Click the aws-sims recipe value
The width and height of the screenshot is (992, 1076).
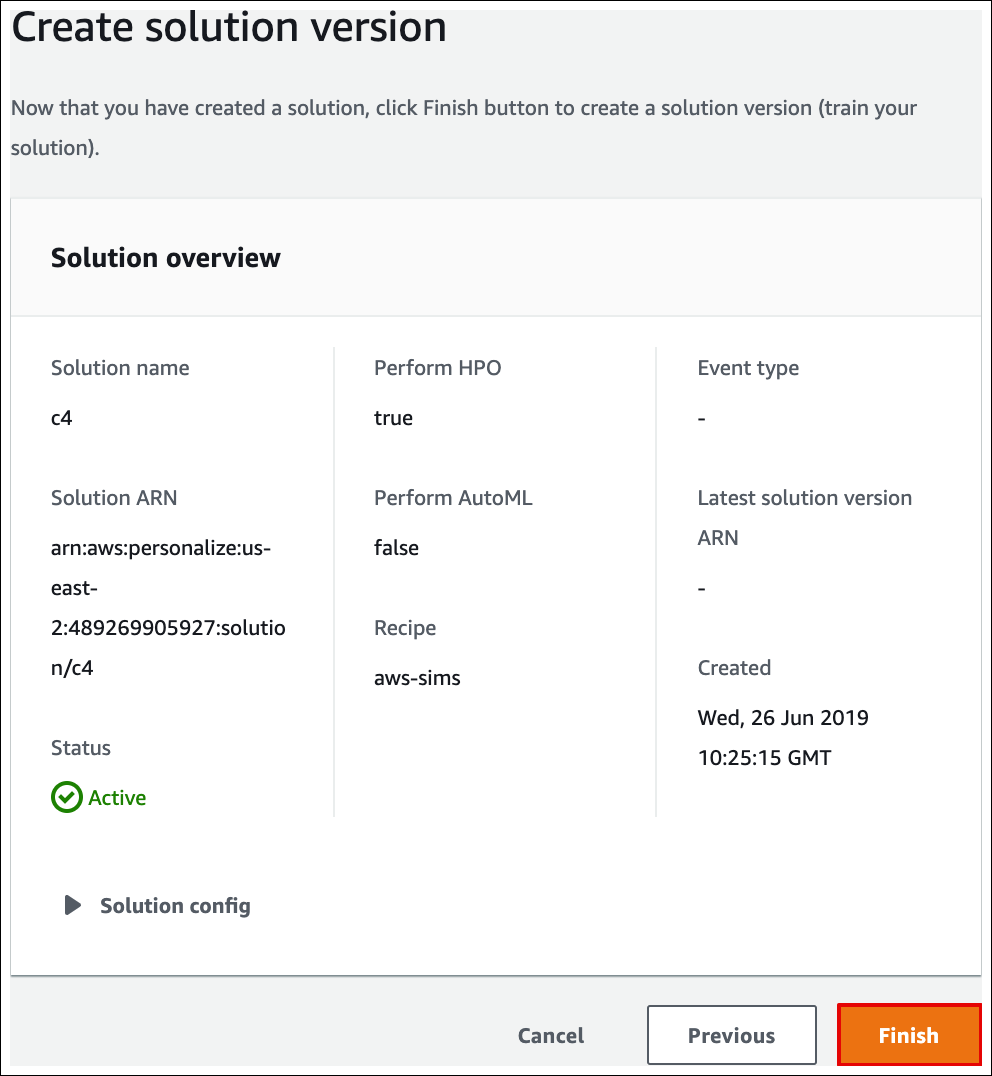point(417,678)
